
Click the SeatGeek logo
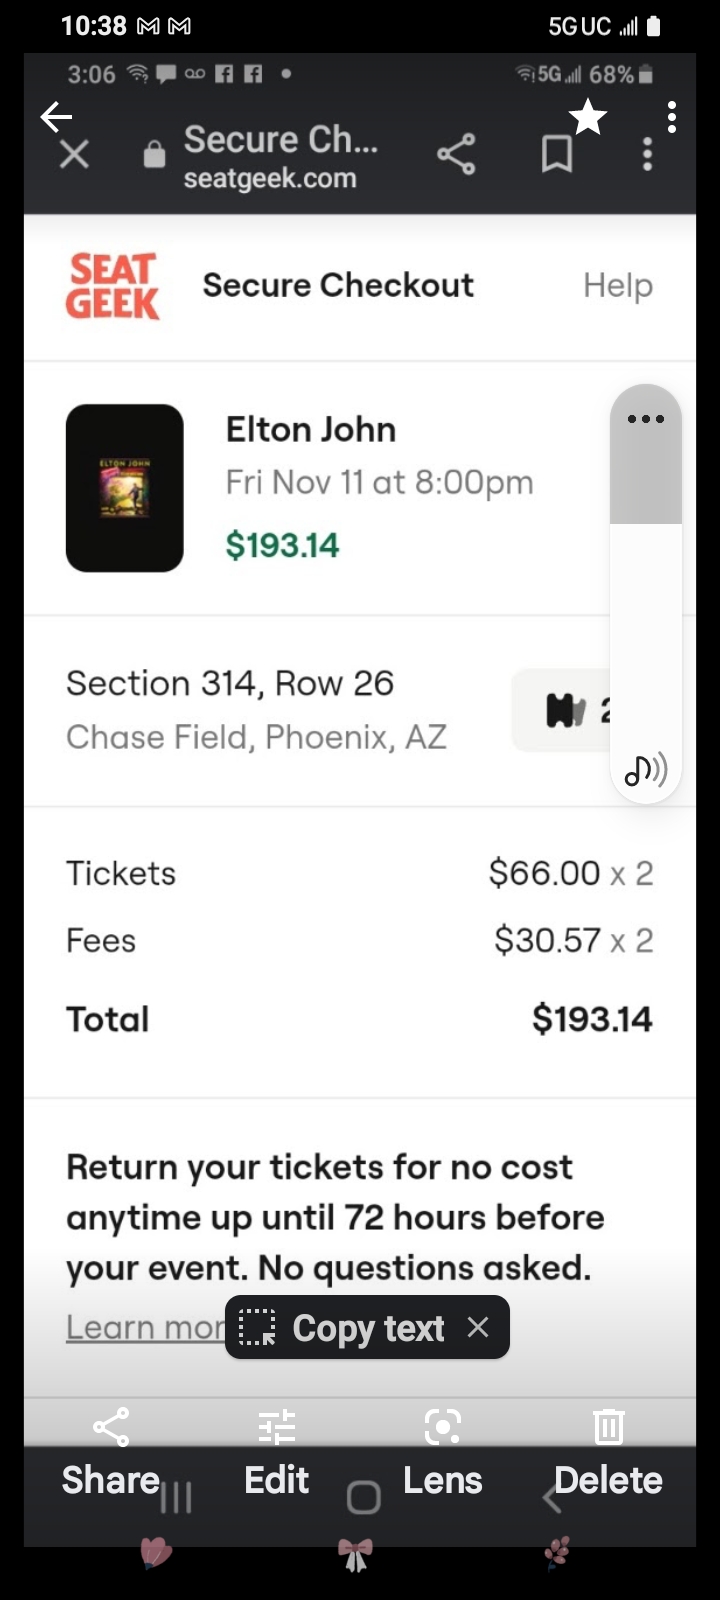pyautogui.click(x=112, y=287)
